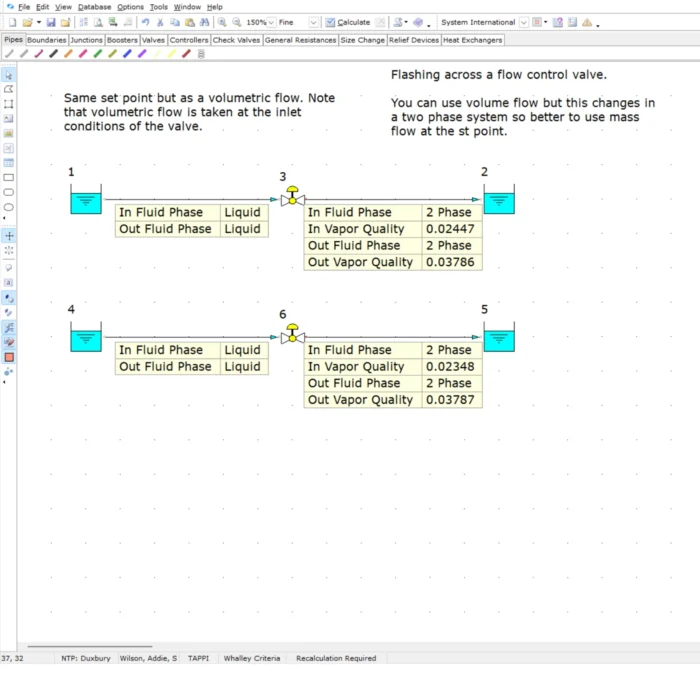Click the Cut scissors icon
Viewport: 700px width, 685px height.
[x=160, y=22]
